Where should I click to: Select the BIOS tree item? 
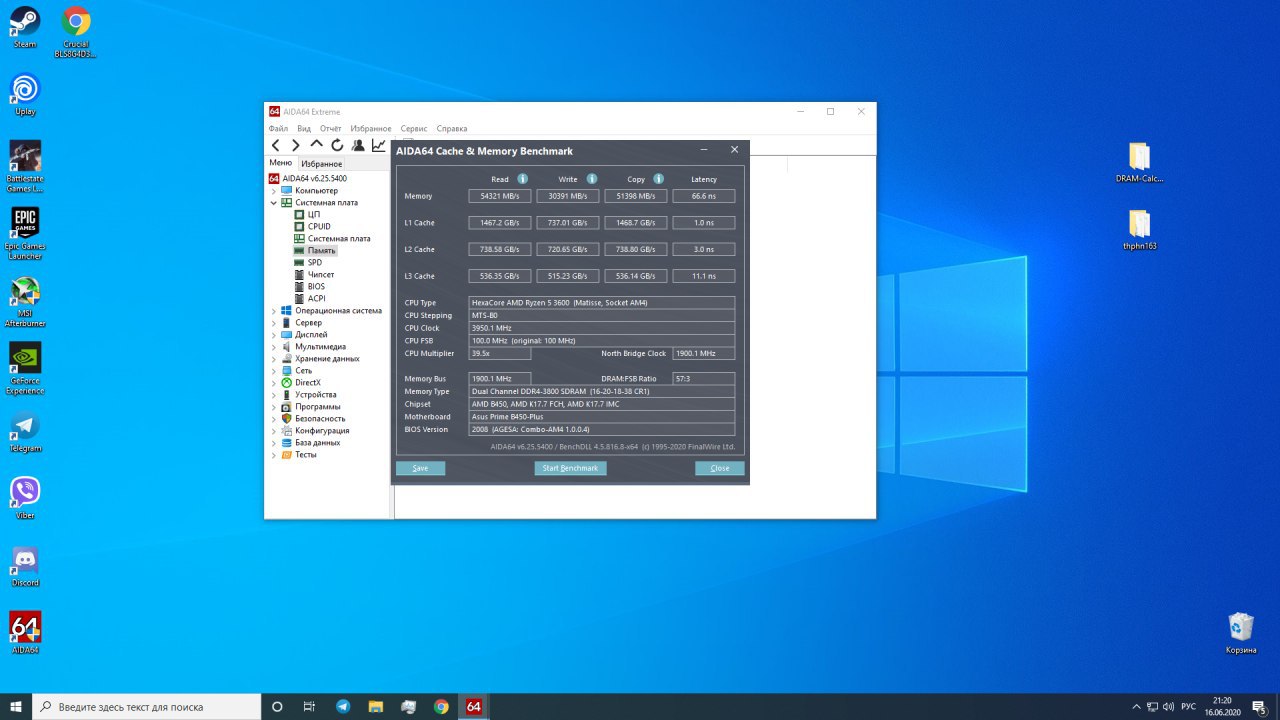coord(316,286)
